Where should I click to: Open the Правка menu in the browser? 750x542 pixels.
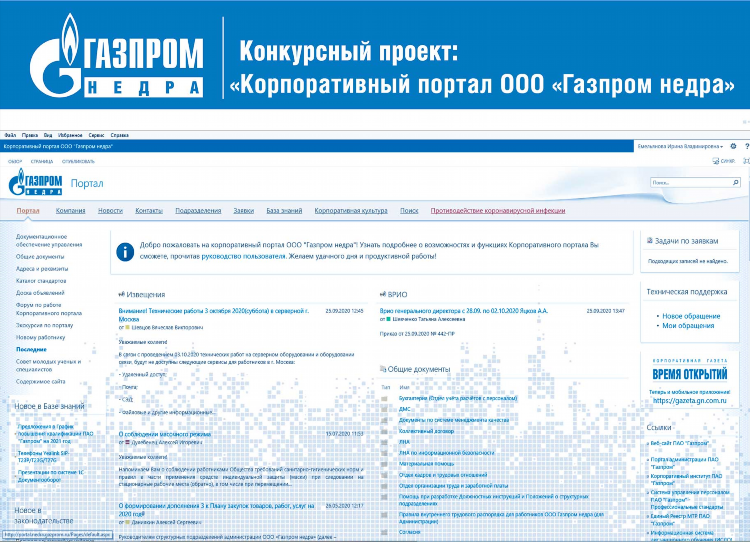[30, 135]
